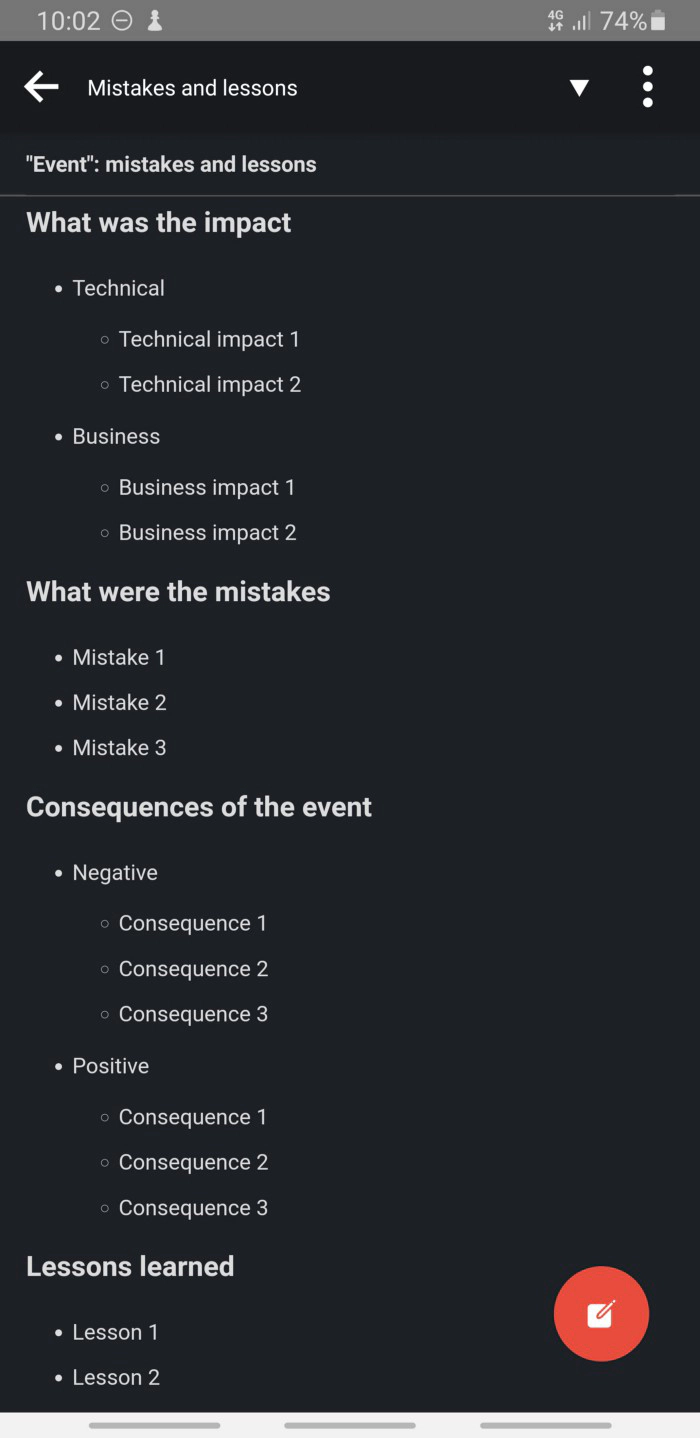Tap the back arrow icon
This screenshot has width=700, height=1438.
41,87
